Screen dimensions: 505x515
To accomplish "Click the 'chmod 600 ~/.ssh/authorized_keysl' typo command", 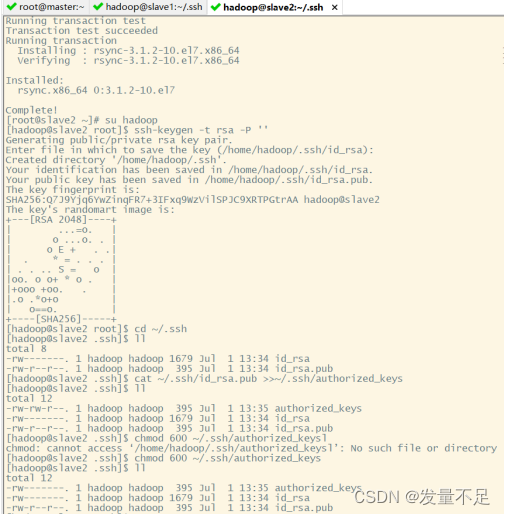I will coord(166,439).
